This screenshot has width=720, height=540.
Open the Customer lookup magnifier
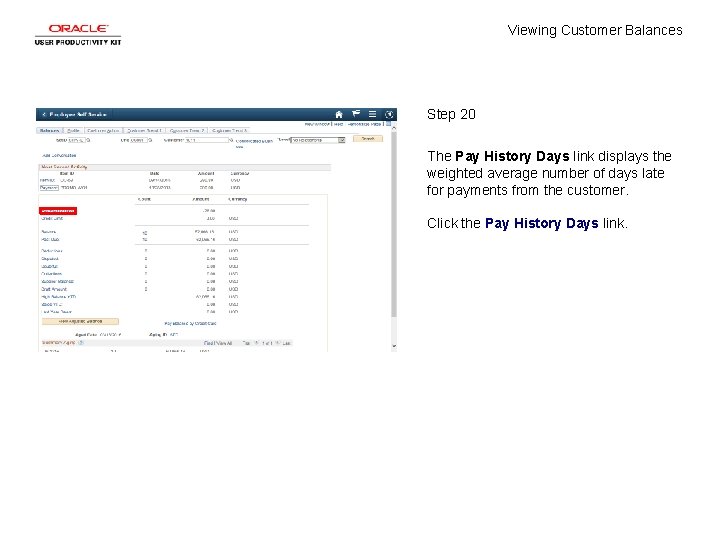[231, 140]
